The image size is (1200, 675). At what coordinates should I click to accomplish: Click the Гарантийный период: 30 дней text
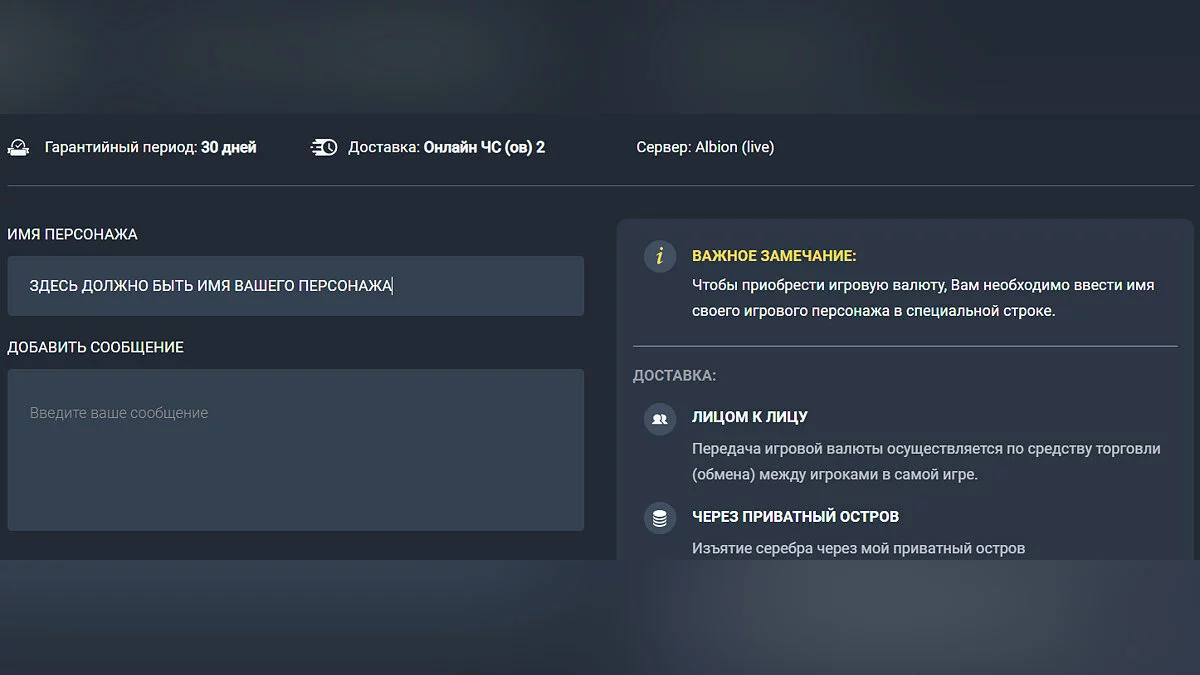click(150, 147)
